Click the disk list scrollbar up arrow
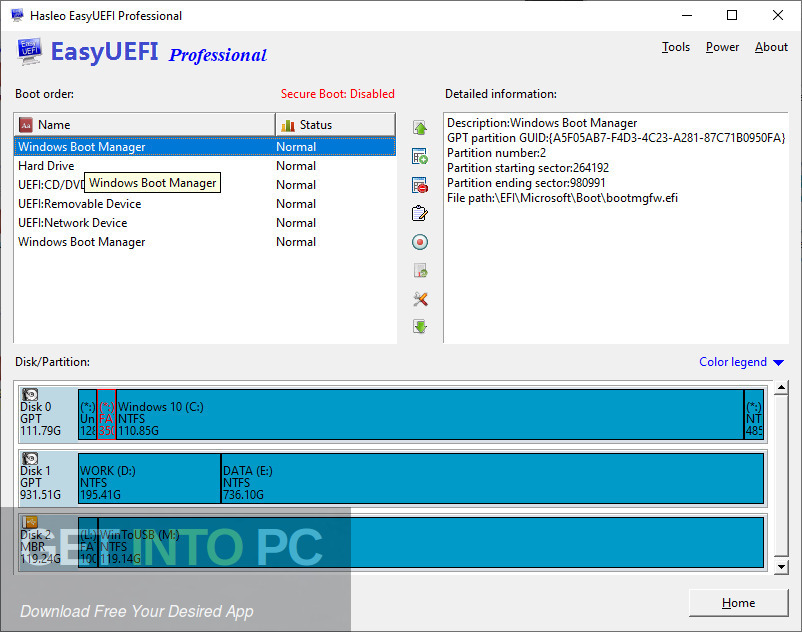The image size is (802, 632). [x=781, y=388]
